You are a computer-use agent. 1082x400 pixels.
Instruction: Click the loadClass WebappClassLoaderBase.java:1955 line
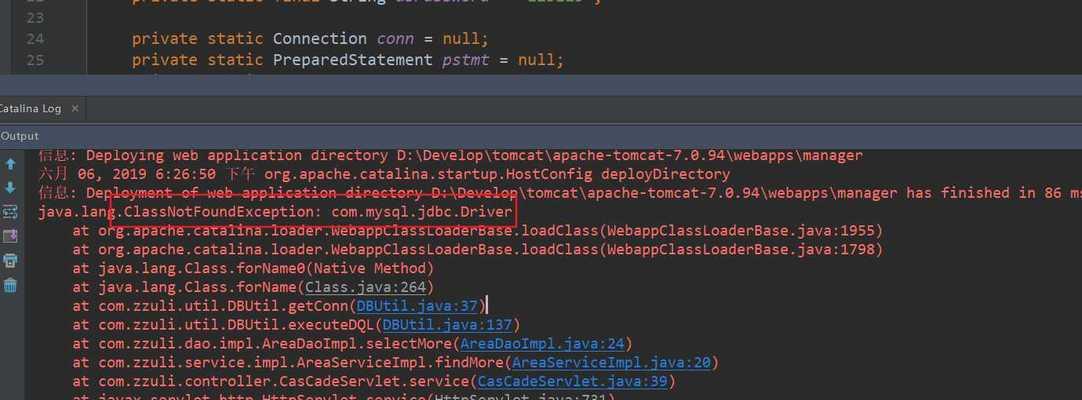pyautogui.click(x=478, y=230)
